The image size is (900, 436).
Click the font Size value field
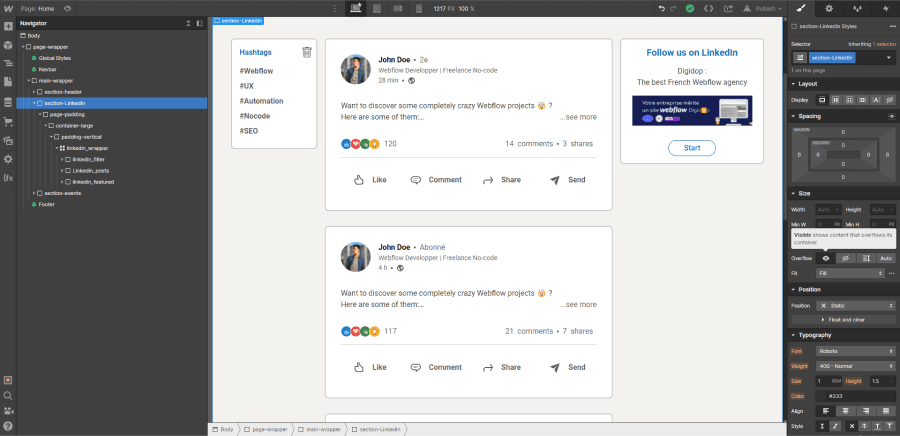(x=823, y=381)
